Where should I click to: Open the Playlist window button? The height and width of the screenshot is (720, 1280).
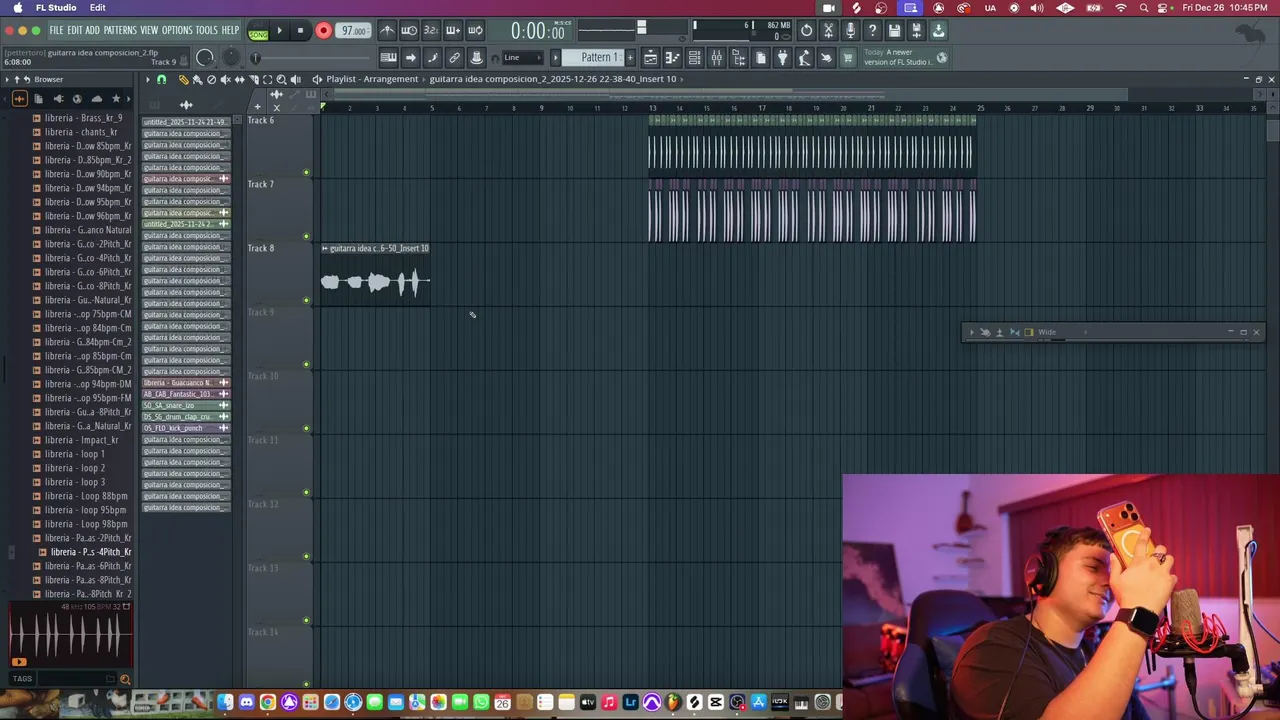(x=650, y=58)
